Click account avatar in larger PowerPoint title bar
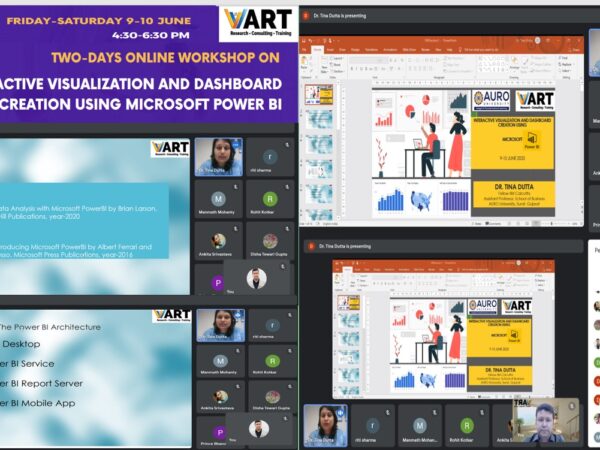 [537, 40]
